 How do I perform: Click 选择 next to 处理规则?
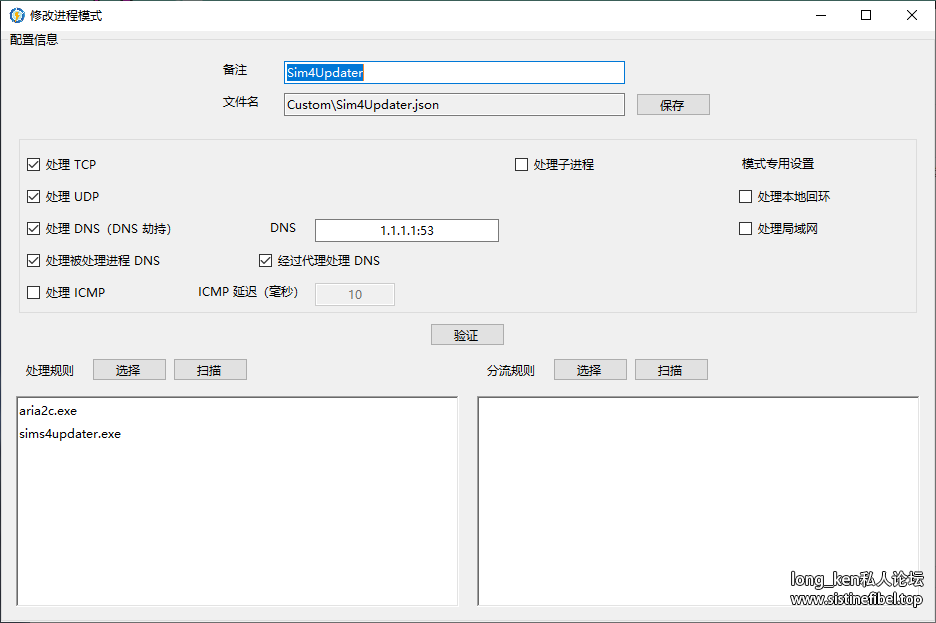coord(128,370)
